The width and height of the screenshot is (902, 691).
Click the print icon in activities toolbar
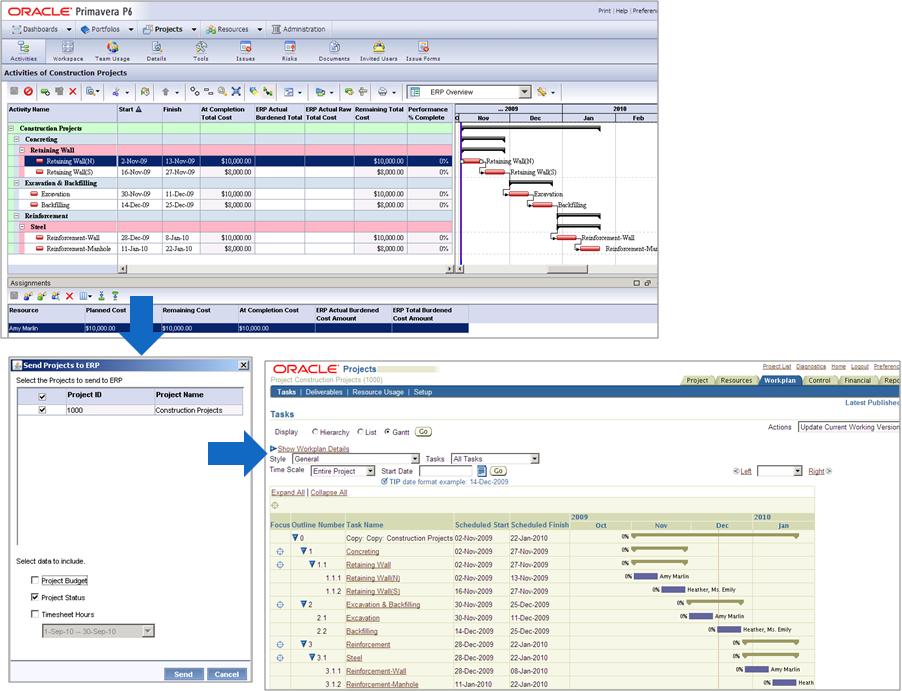383,91
